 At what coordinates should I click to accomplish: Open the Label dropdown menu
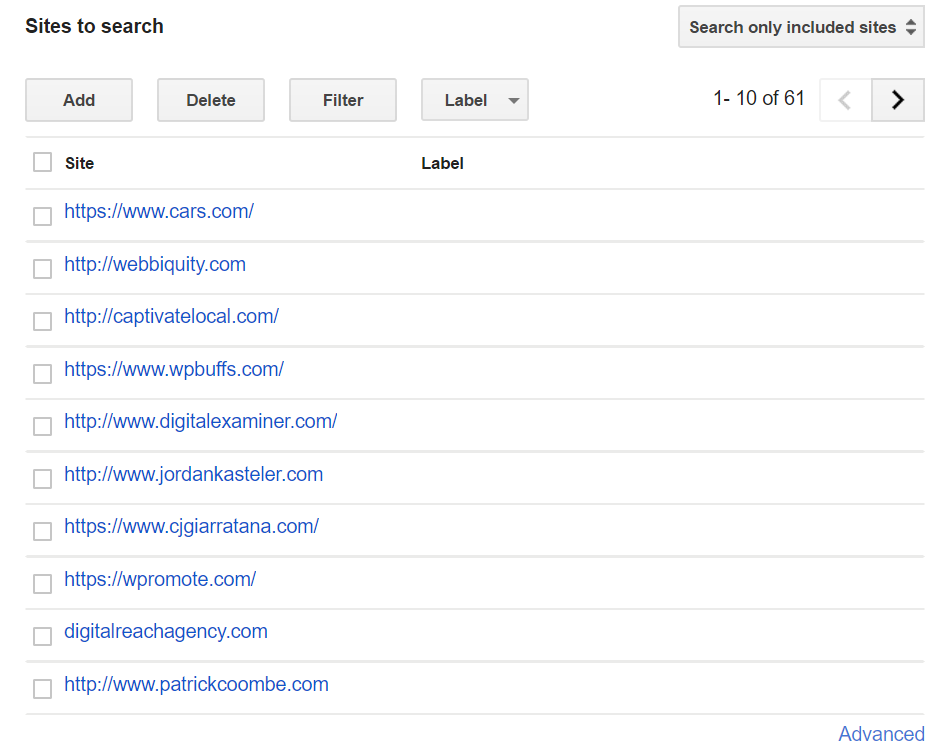tap(474, 100)
